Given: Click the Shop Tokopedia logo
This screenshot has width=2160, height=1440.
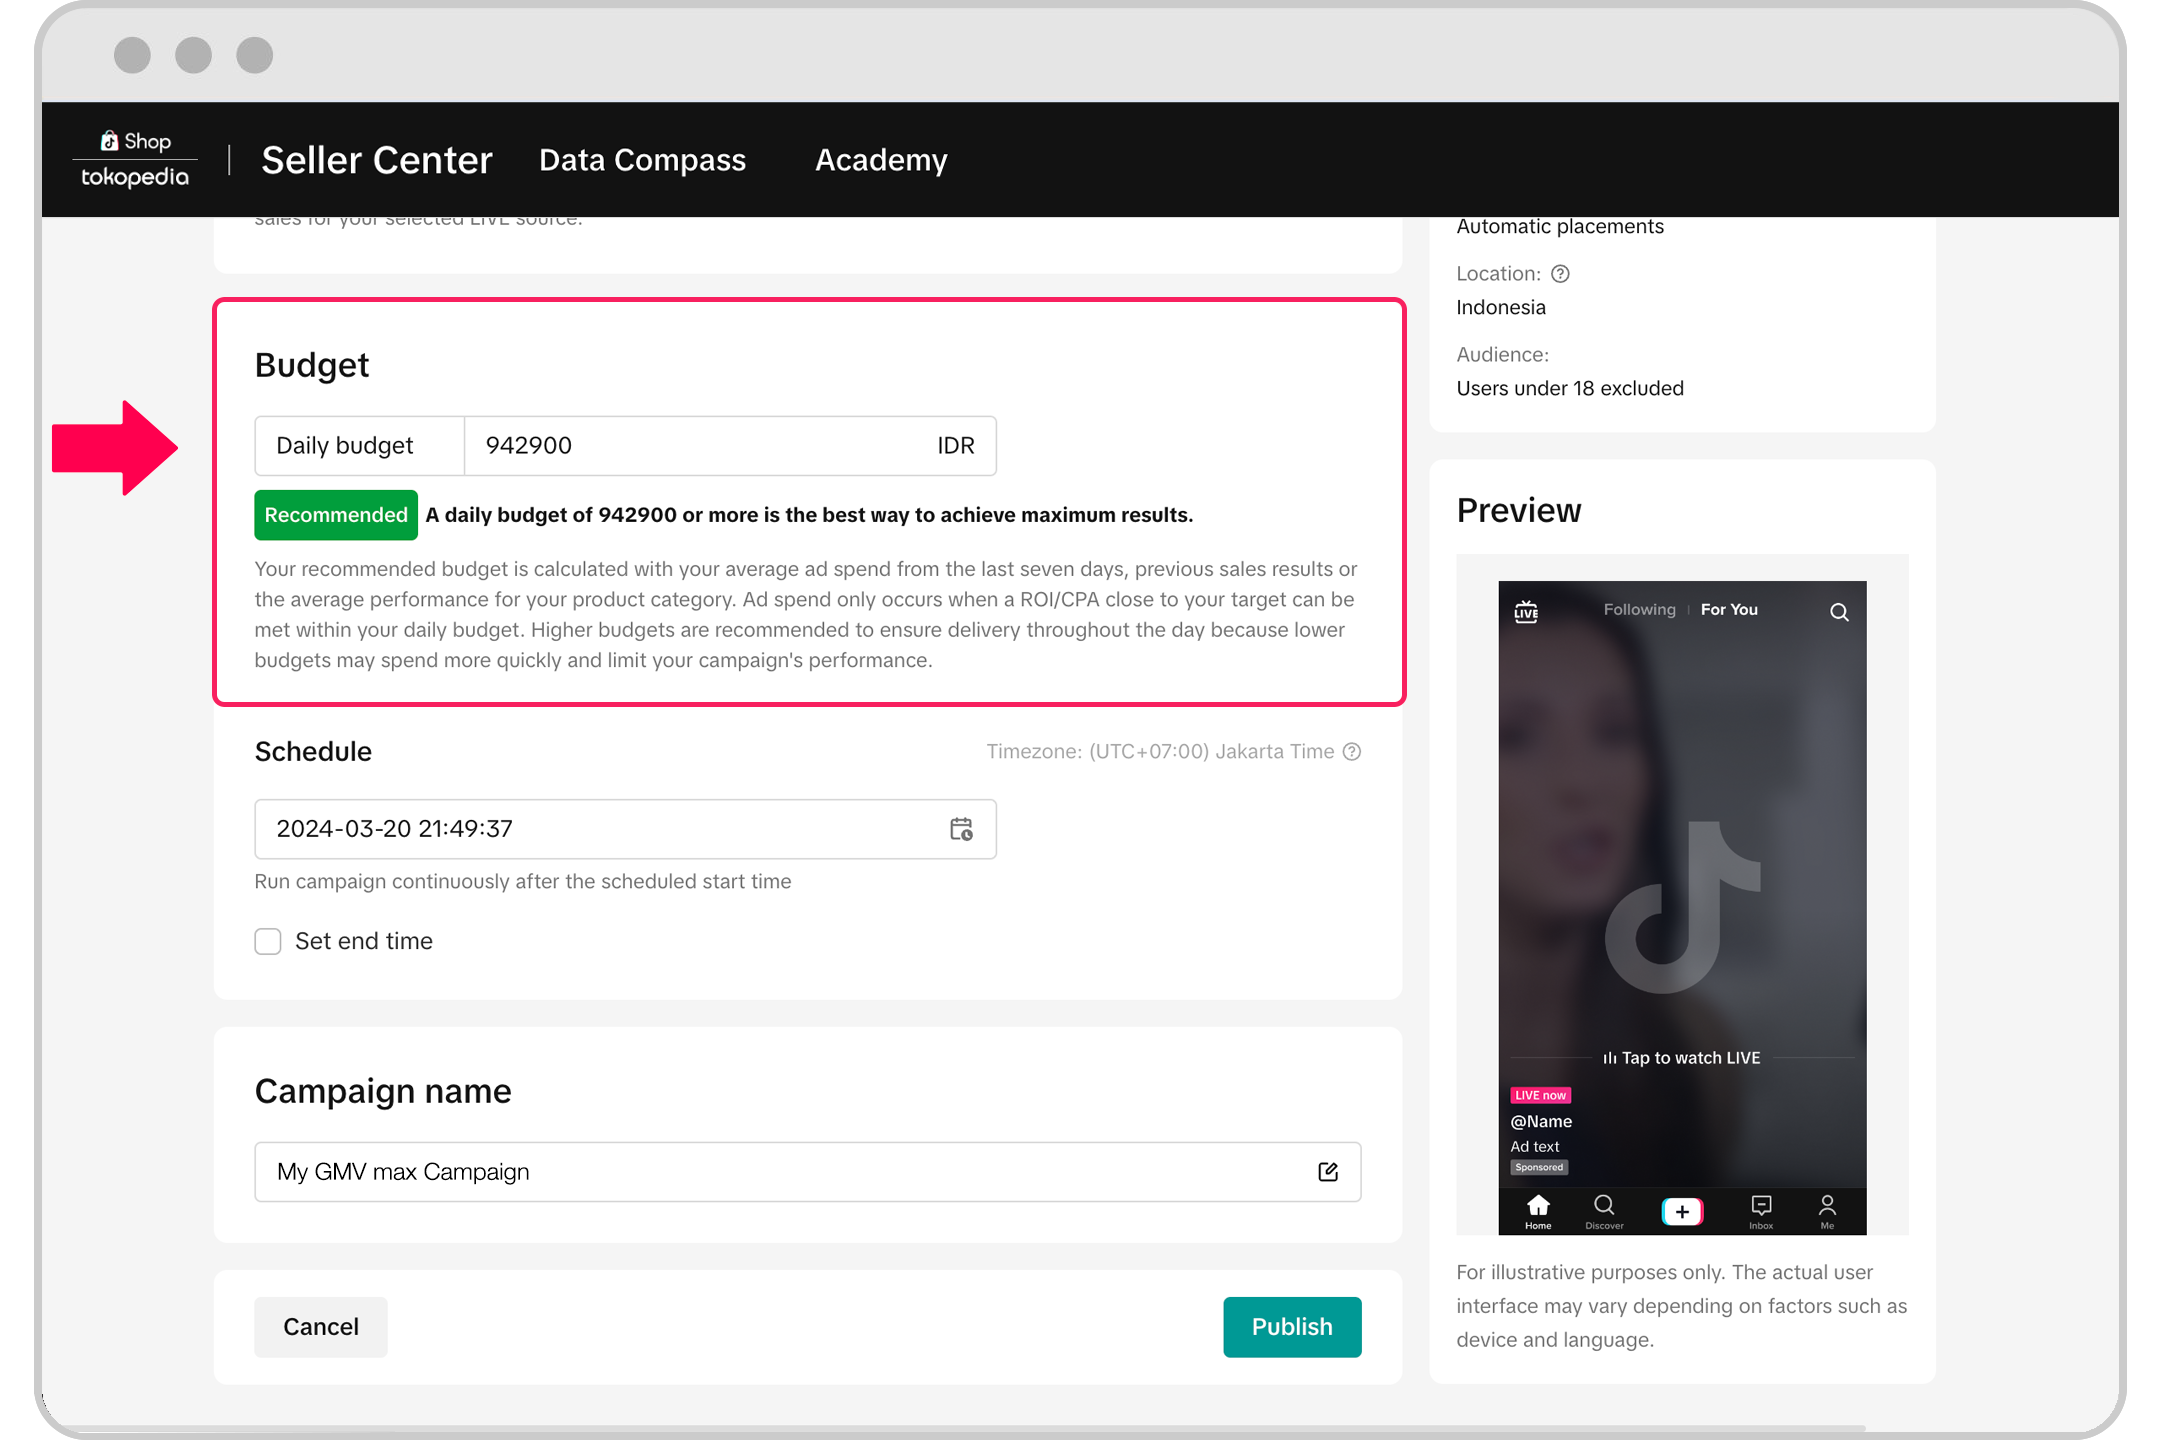Looking at the screenshot, I should tap(135, 157).
